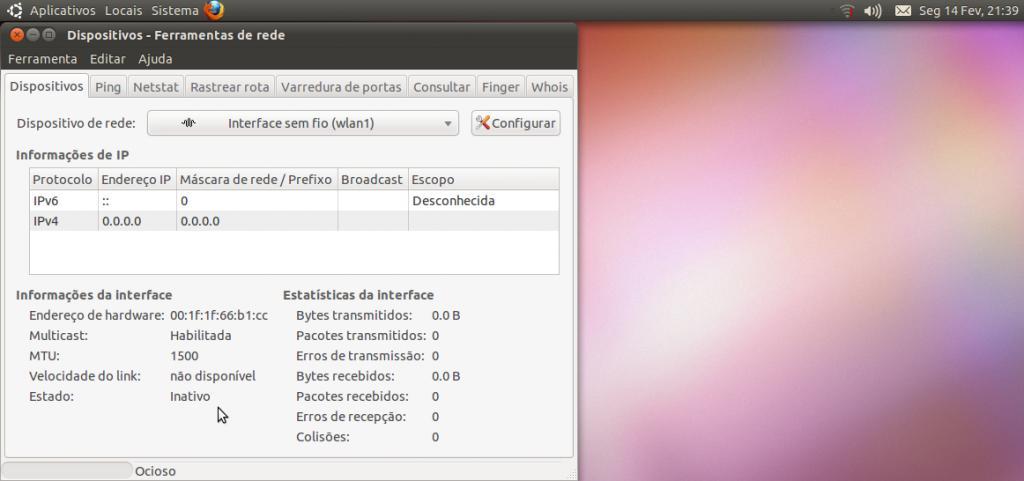Select the Dispositivos tab
This screenshot has width=1024, height=481.
[x=46, y=86]
